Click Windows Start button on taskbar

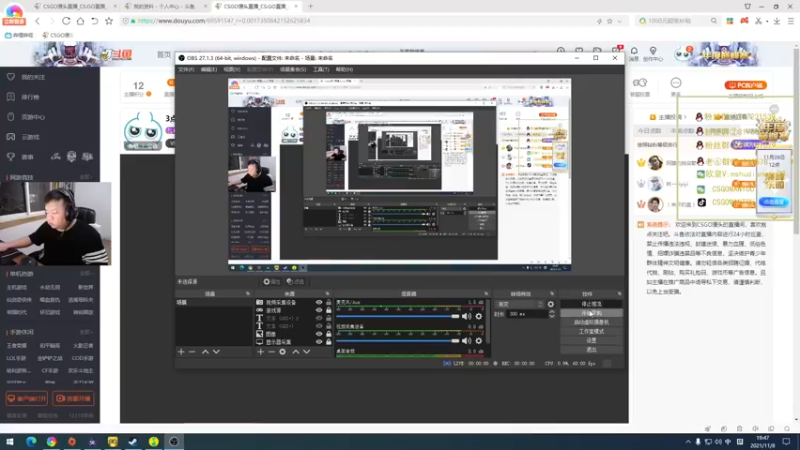coord(10,442)
